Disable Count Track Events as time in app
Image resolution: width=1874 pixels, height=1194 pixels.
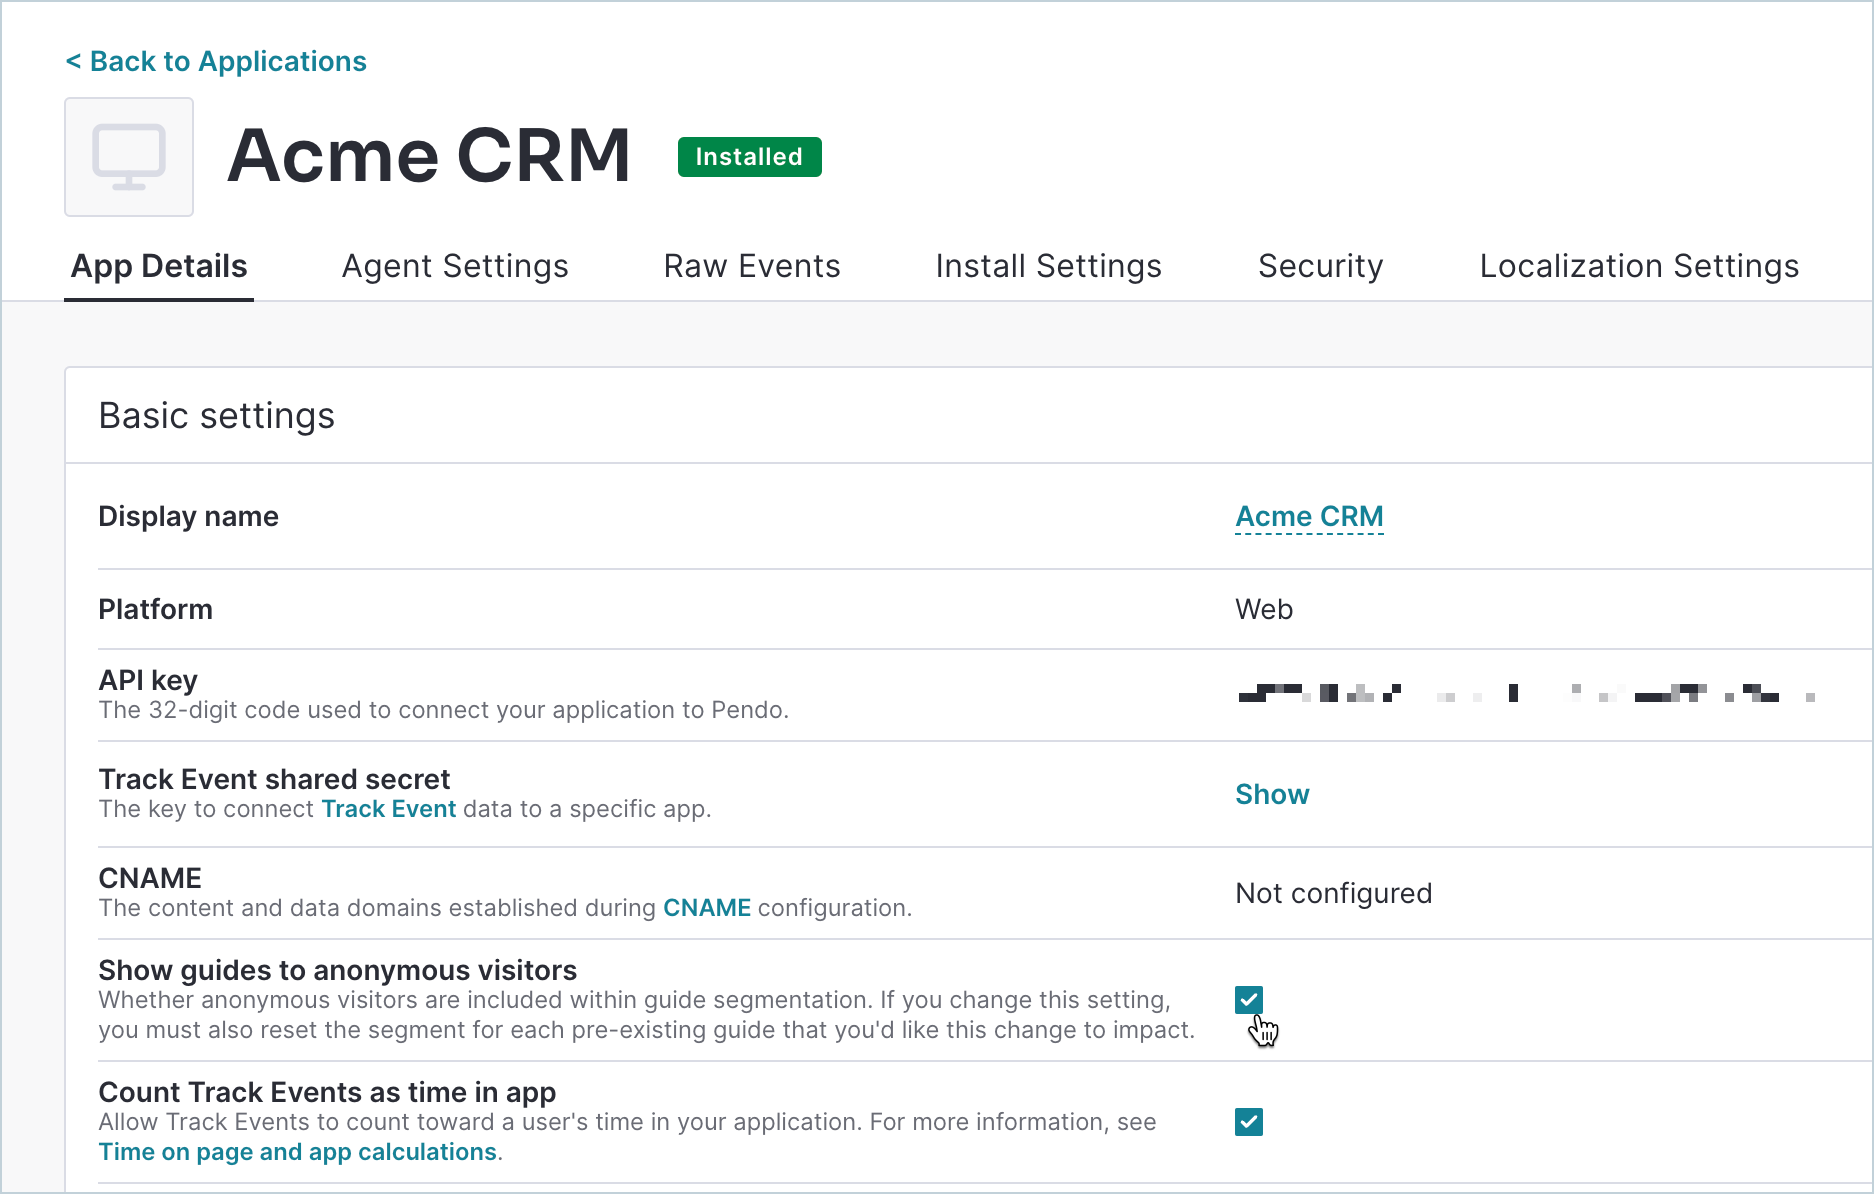point(1249,1122)
